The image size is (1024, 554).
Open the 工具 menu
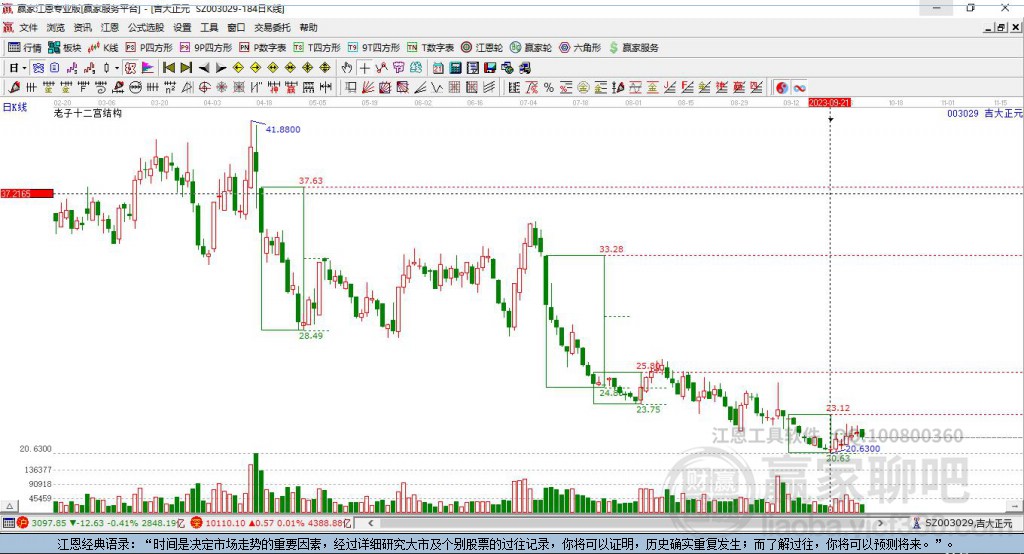pos(209,27)
